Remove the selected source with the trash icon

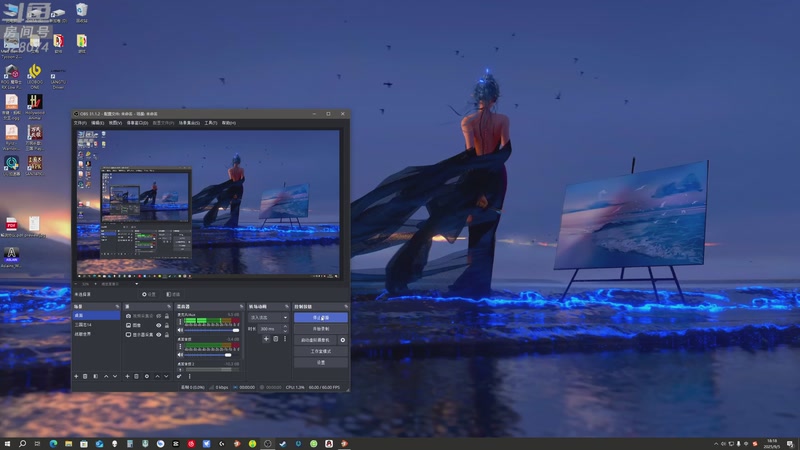click(136, 377)
